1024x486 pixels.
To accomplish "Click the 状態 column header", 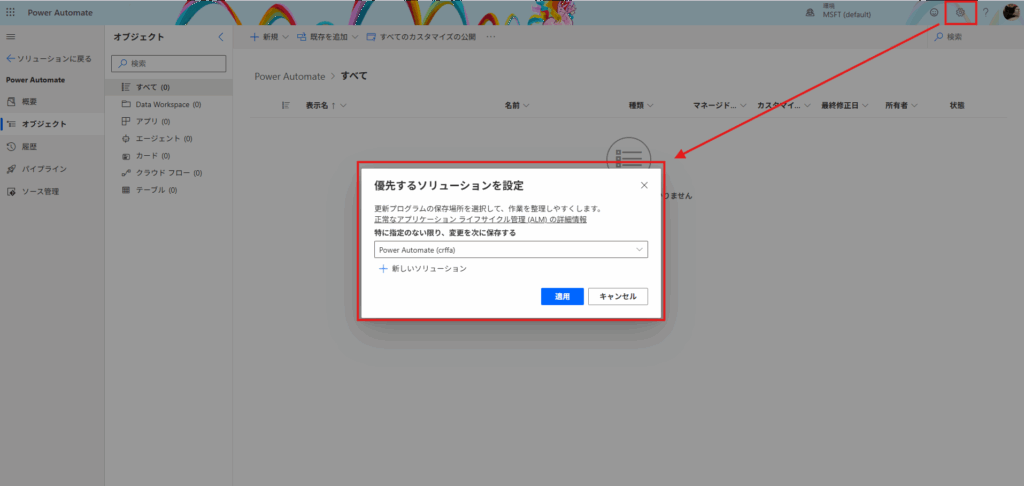I will [x=957, y=105].
